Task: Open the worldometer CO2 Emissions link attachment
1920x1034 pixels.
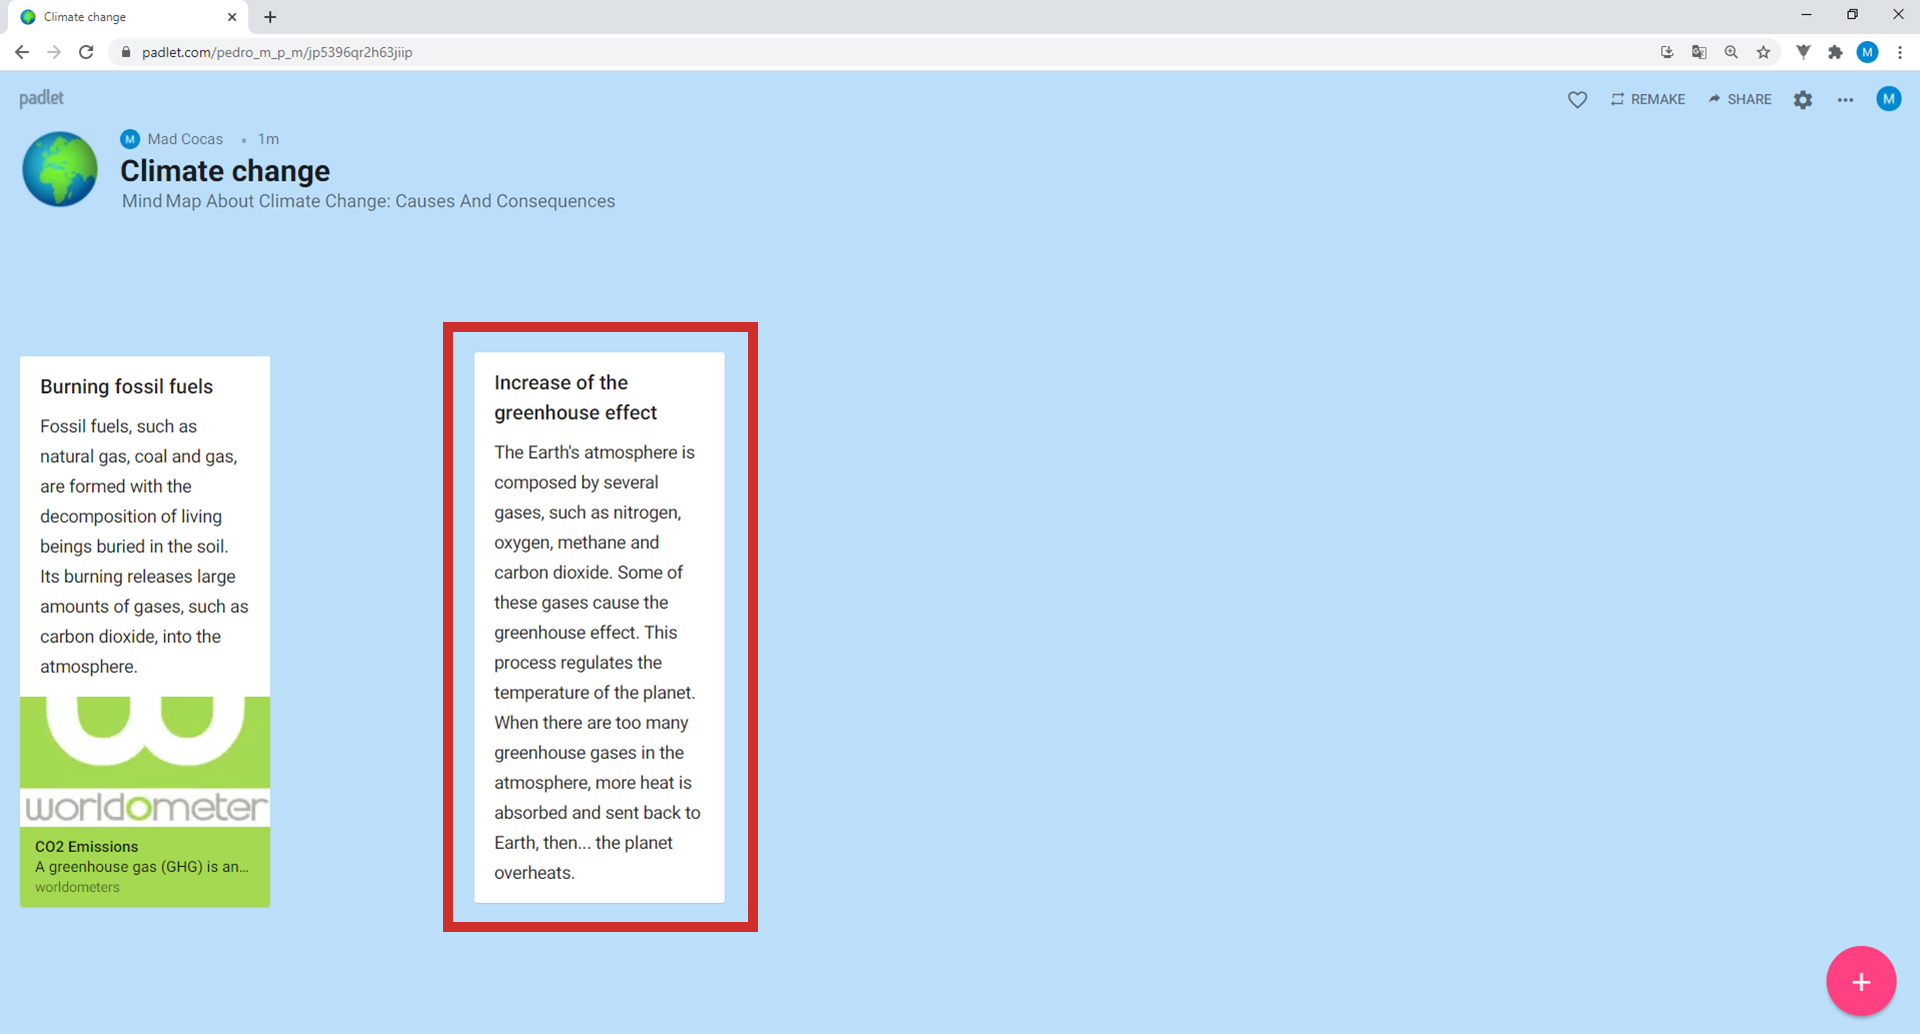Action: (x=145, y=802)
